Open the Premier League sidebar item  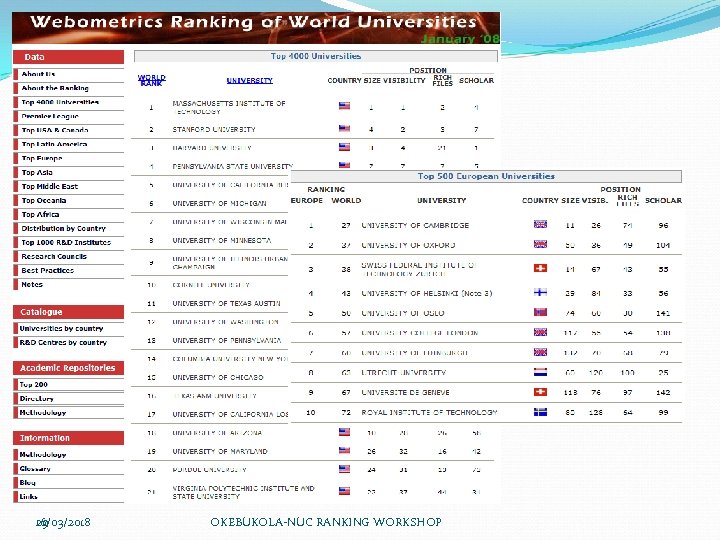[50, 116]
